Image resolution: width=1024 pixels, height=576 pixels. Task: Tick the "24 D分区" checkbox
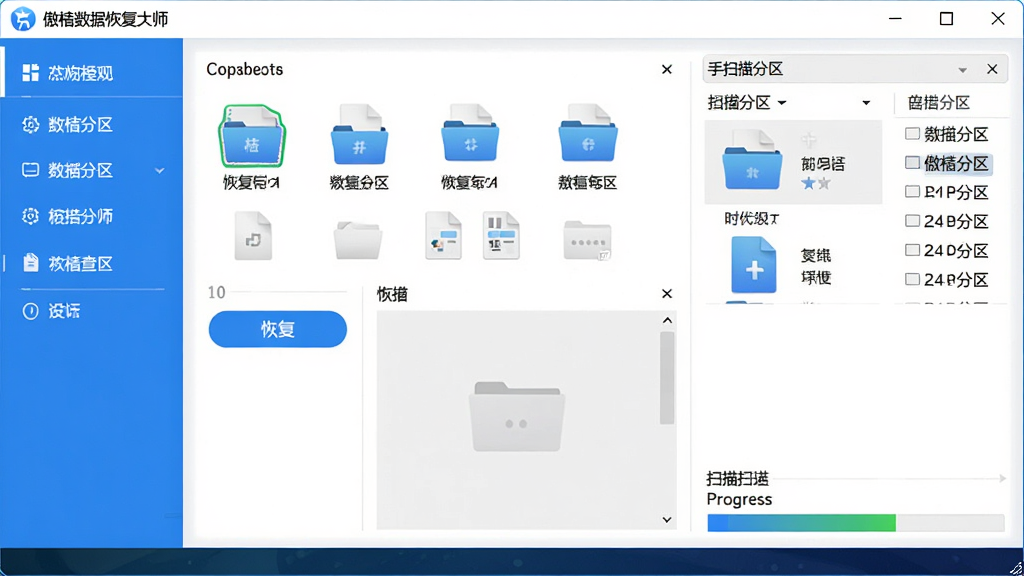(912, 250)
